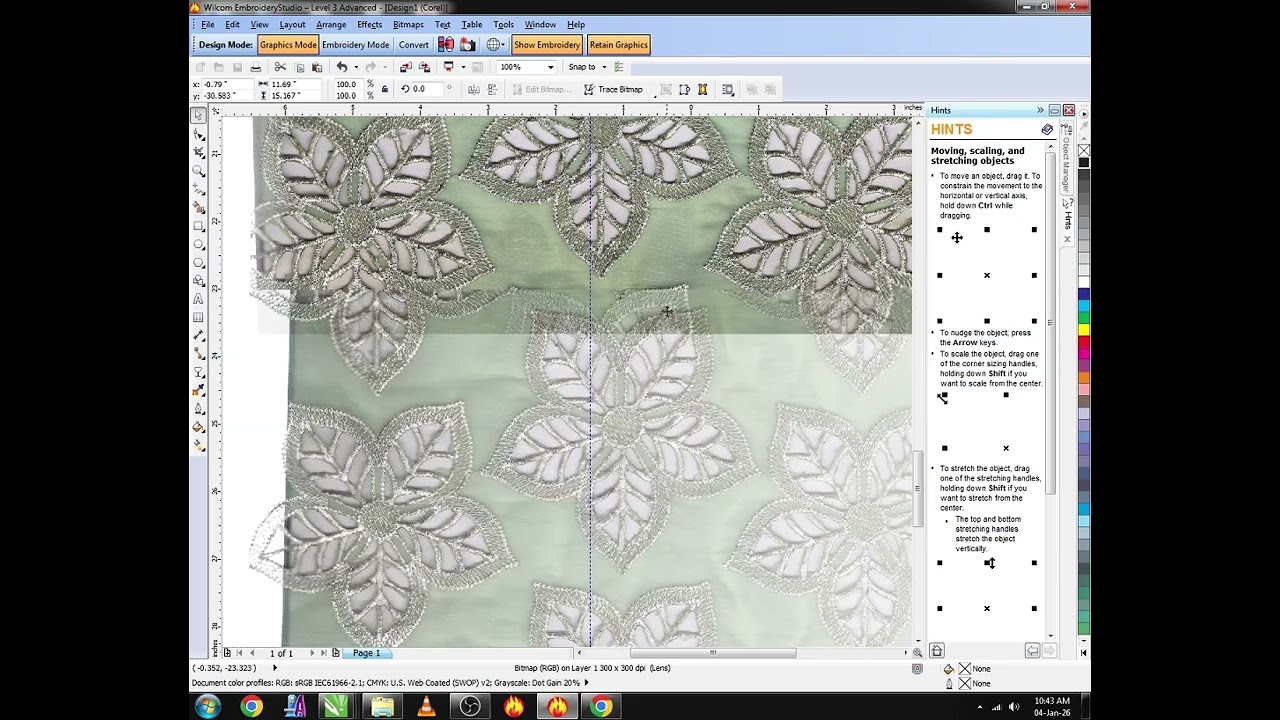Pick the black color swatch
Image resolution: width=1280 pixels, height=720 pixels.
pos(1084,162)
